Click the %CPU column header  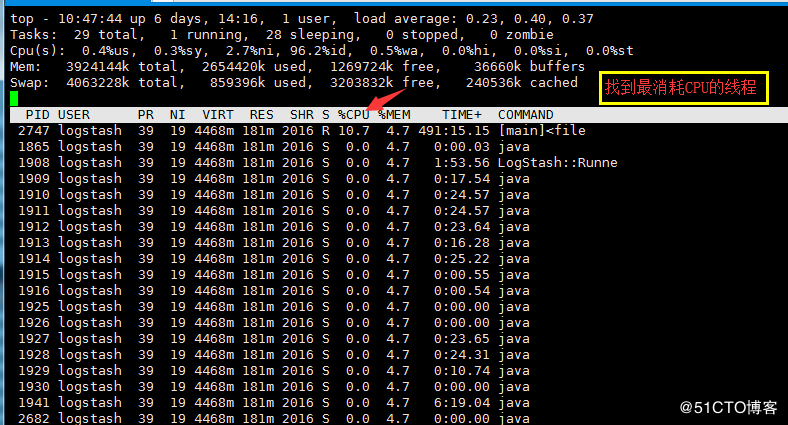click(x=354, y=115)
